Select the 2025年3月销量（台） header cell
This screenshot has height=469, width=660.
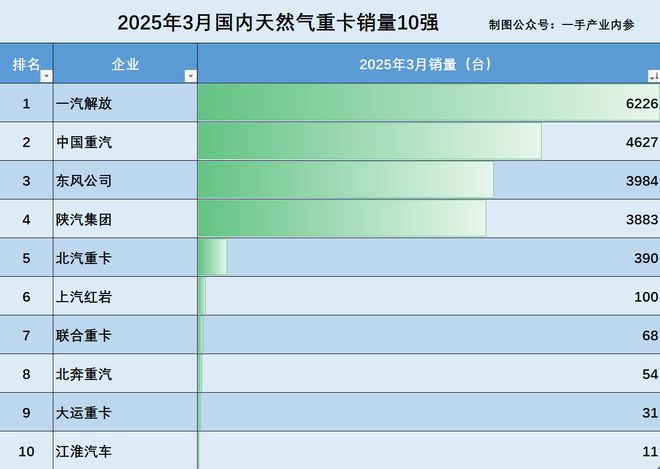click(x=429, y=64)
